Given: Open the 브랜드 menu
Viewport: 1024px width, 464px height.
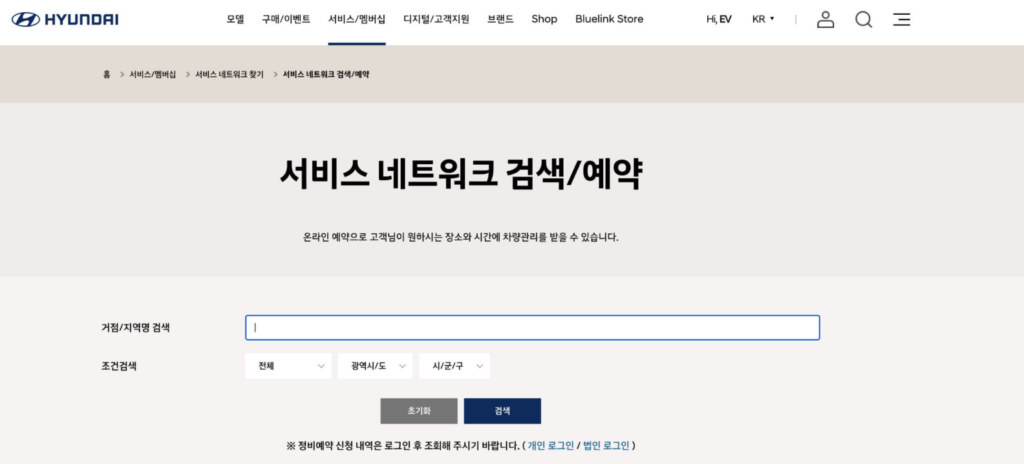Looking at the screenshot, I should (500, 20).
